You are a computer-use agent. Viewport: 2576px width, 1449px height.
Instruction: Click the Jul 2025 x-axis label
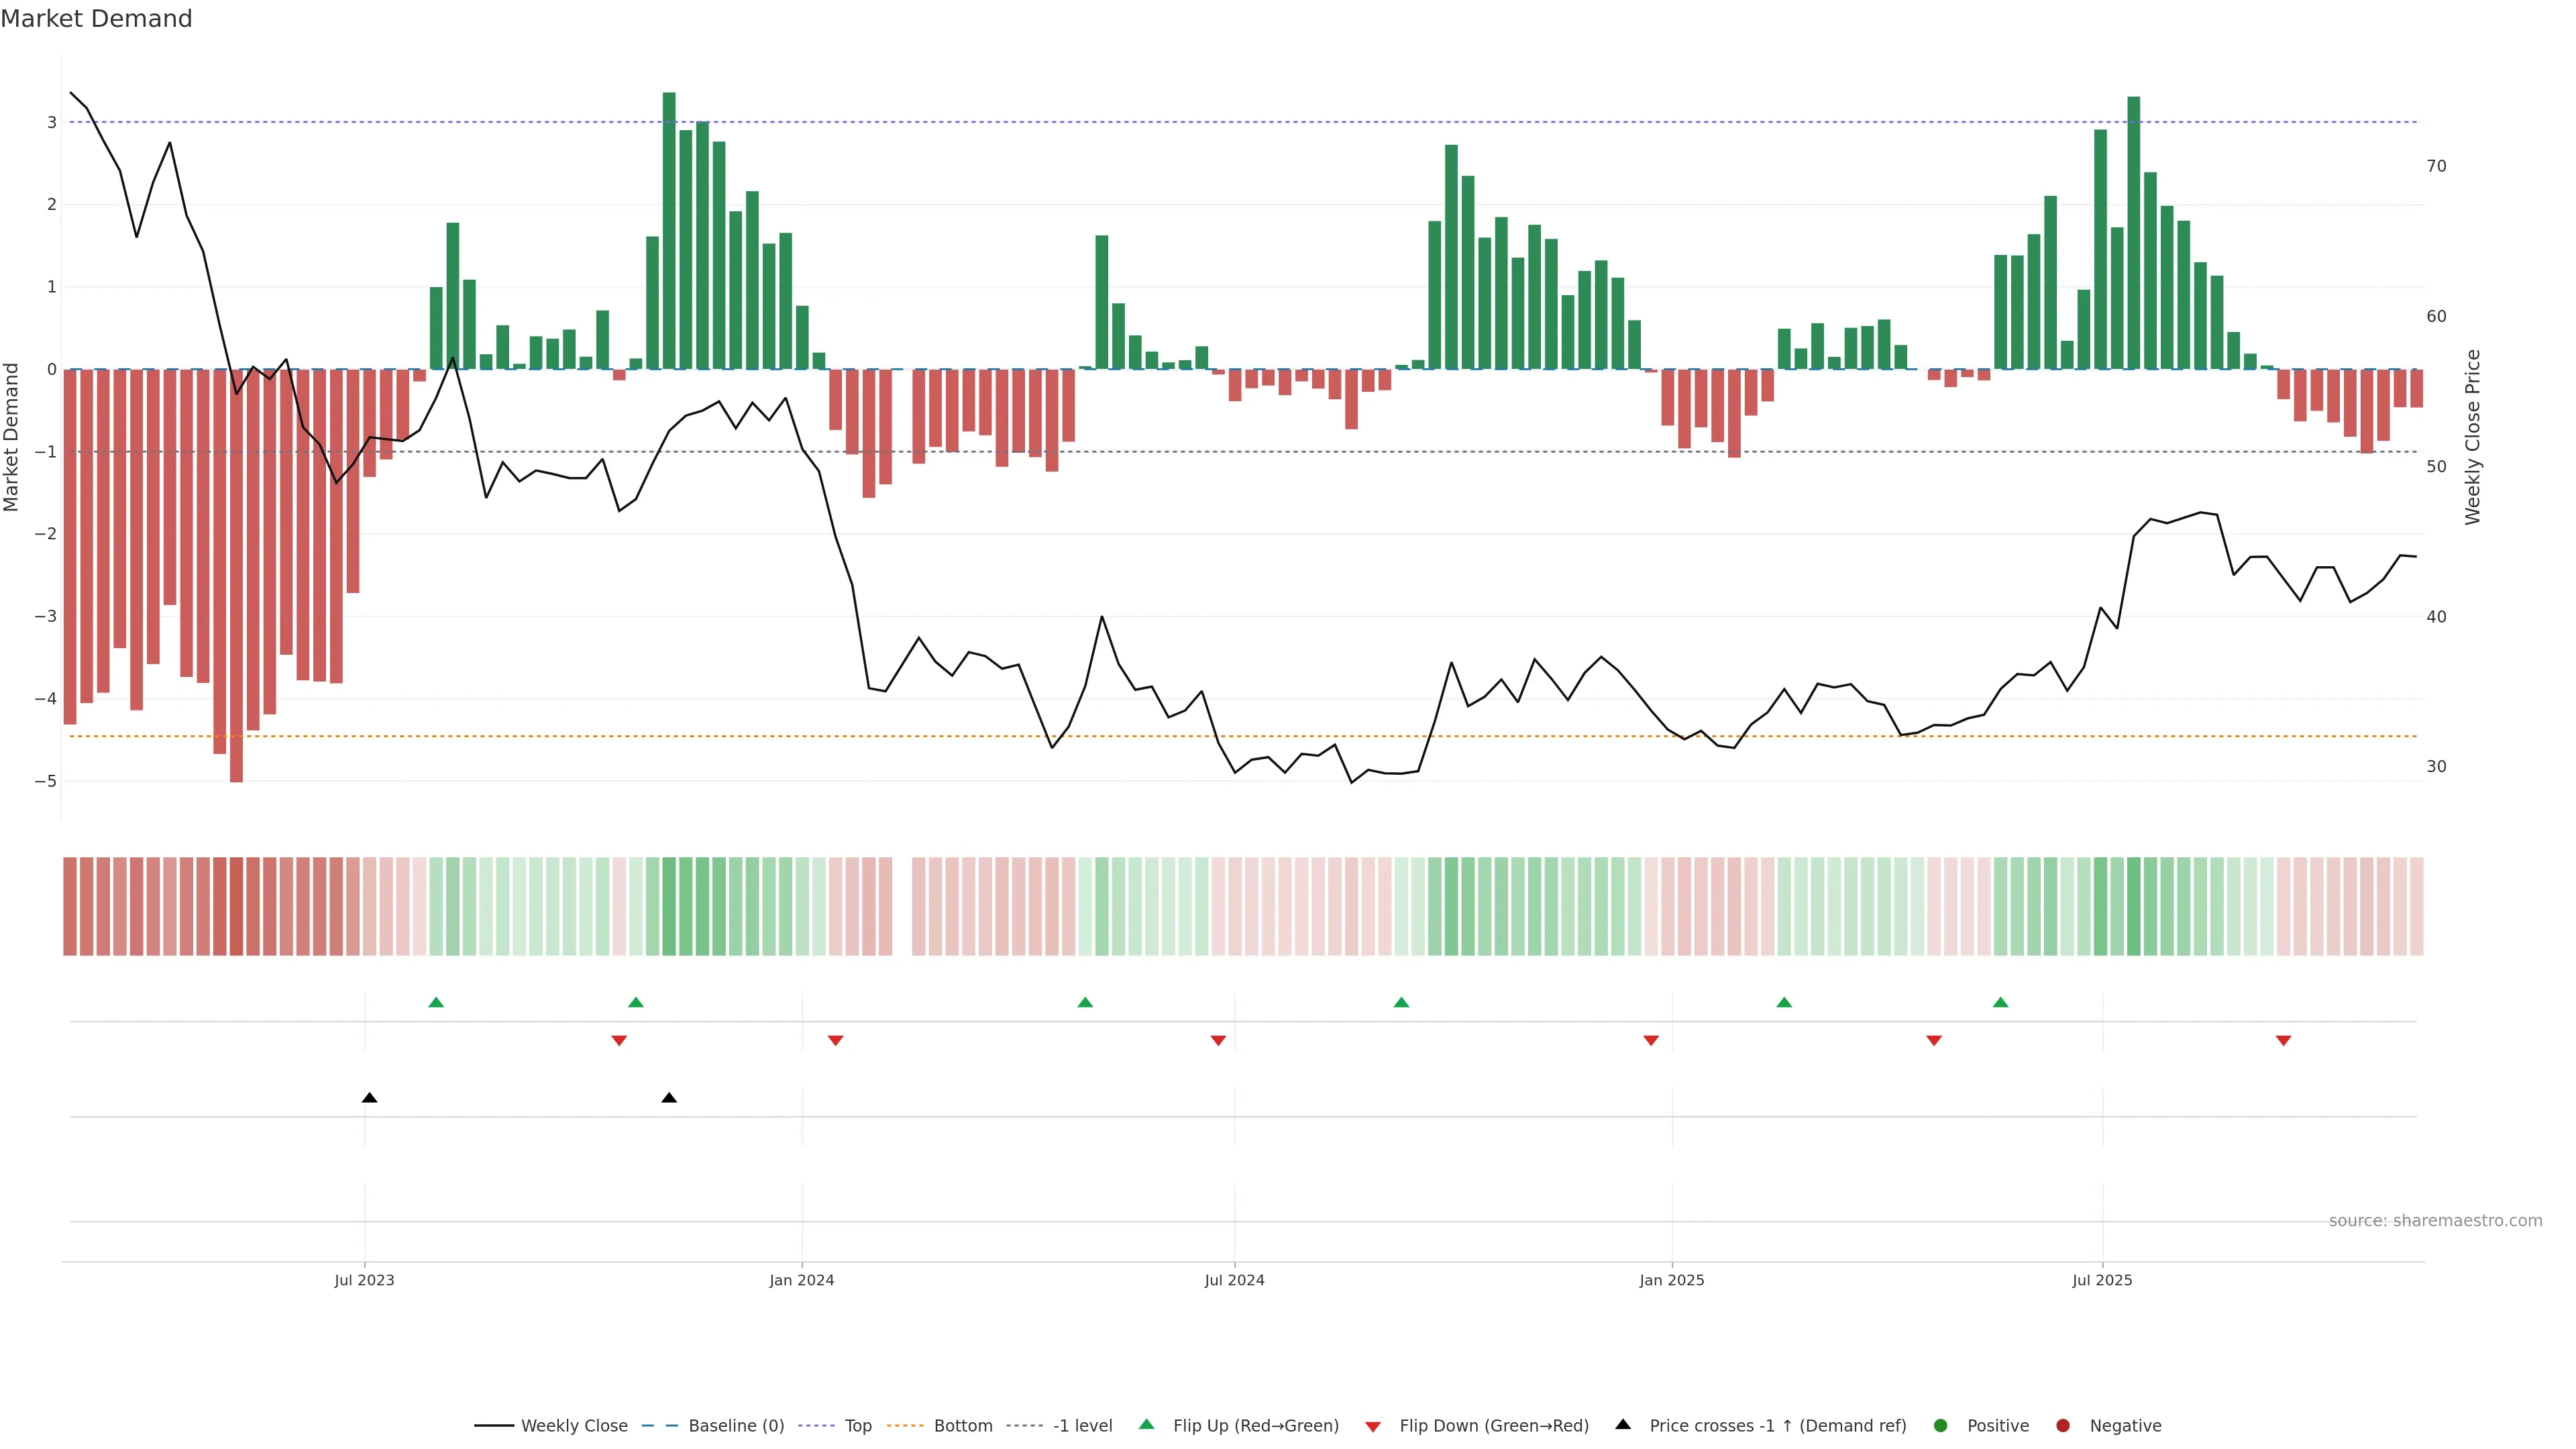point(2101,1280)
